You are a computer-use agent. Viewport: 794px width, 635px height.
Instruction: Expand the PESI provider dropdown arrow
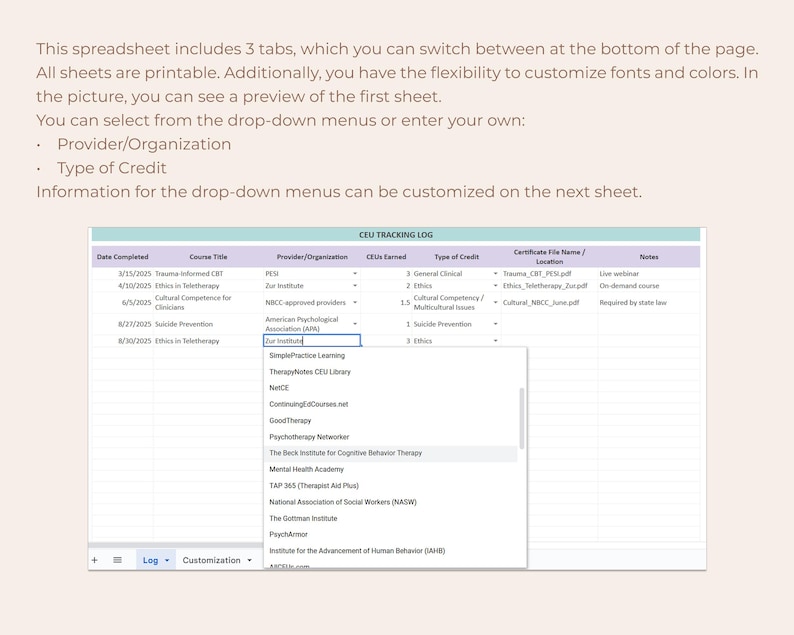(x=355, y=273)
